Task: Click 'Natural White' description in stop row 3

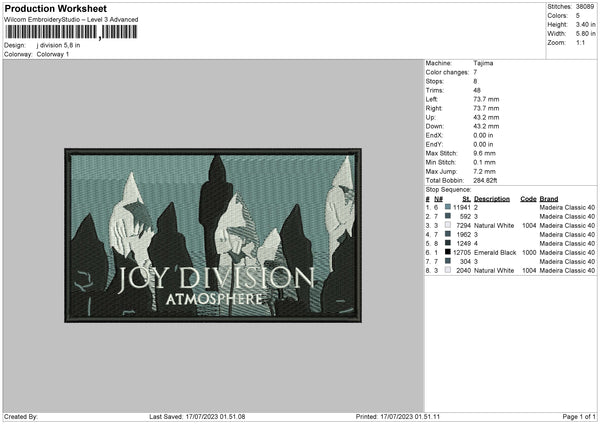Action: pyautogui.click(x=494, y=225)
